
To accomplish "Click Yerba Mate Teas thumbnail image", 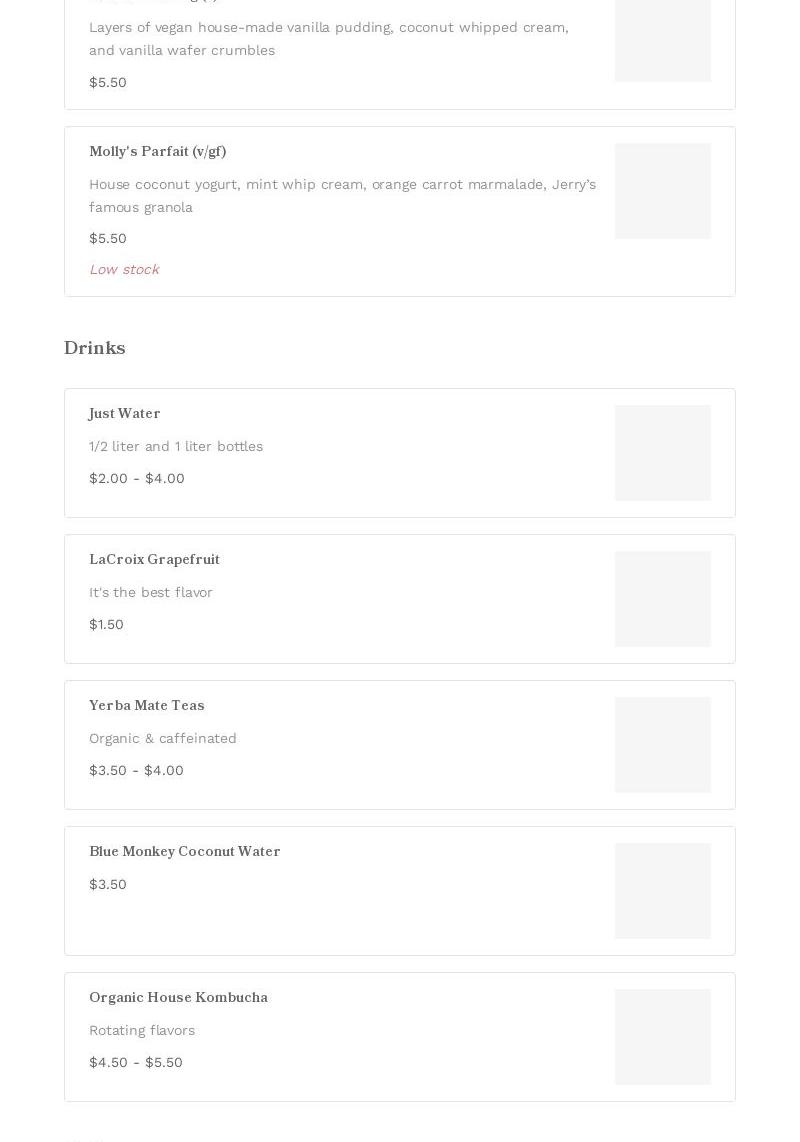I will click(662, 745).
